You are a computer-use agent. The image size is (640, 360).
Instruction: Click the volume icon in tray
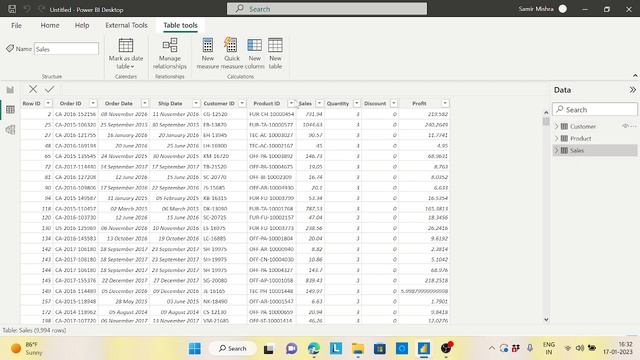tap(579, 348)
